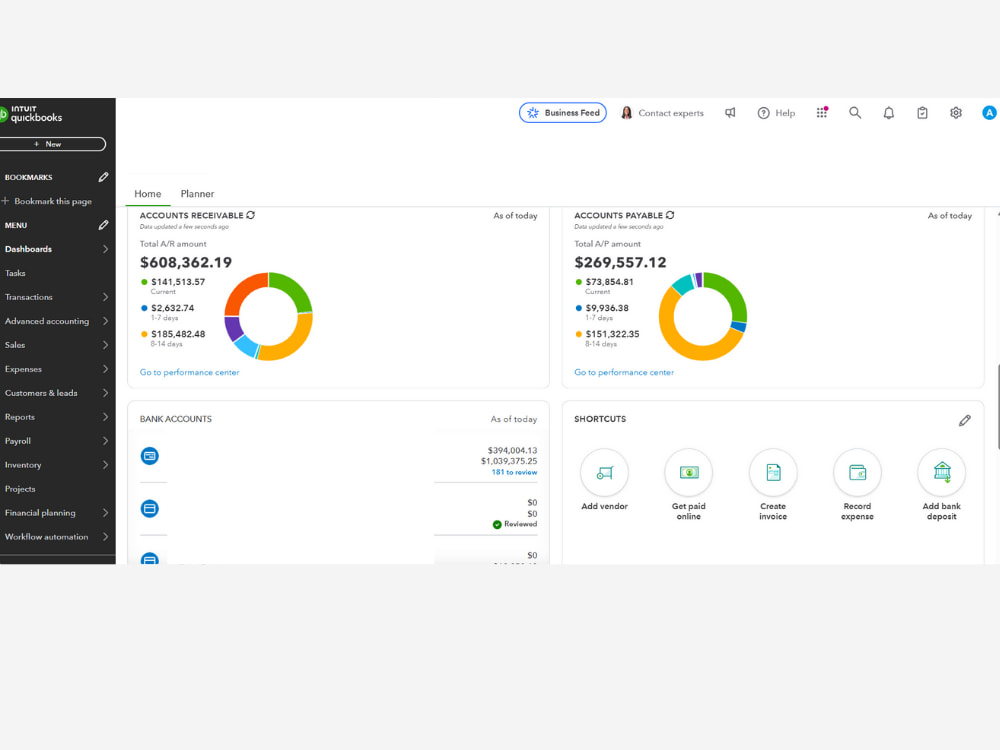The image size is (1000, 750).
Task: Edit bookmarks with the pencil icon
Action: [x=103, y=177]
